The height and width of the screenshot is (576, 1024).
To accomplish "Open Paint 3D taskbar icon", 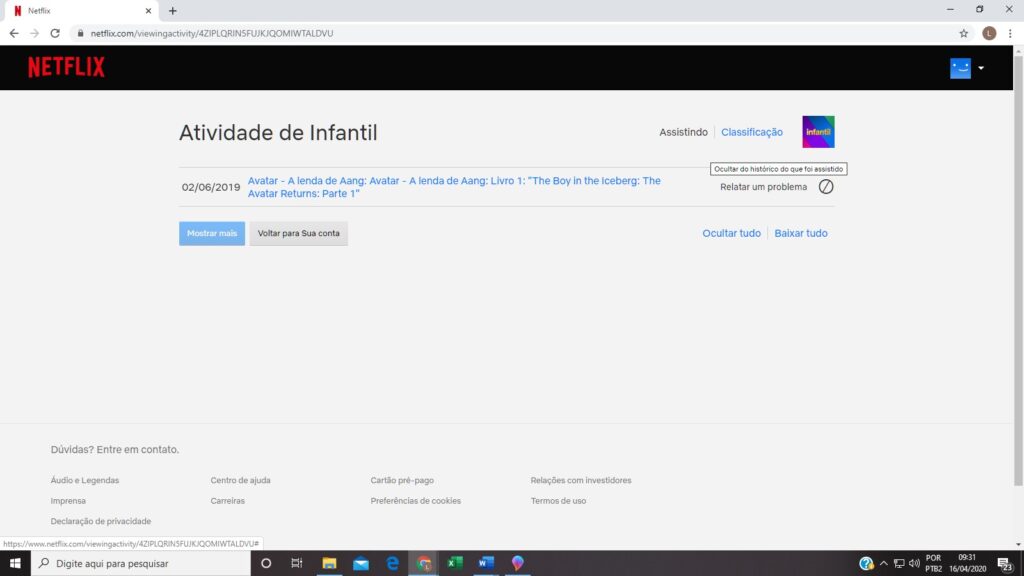I will point(518,563).
